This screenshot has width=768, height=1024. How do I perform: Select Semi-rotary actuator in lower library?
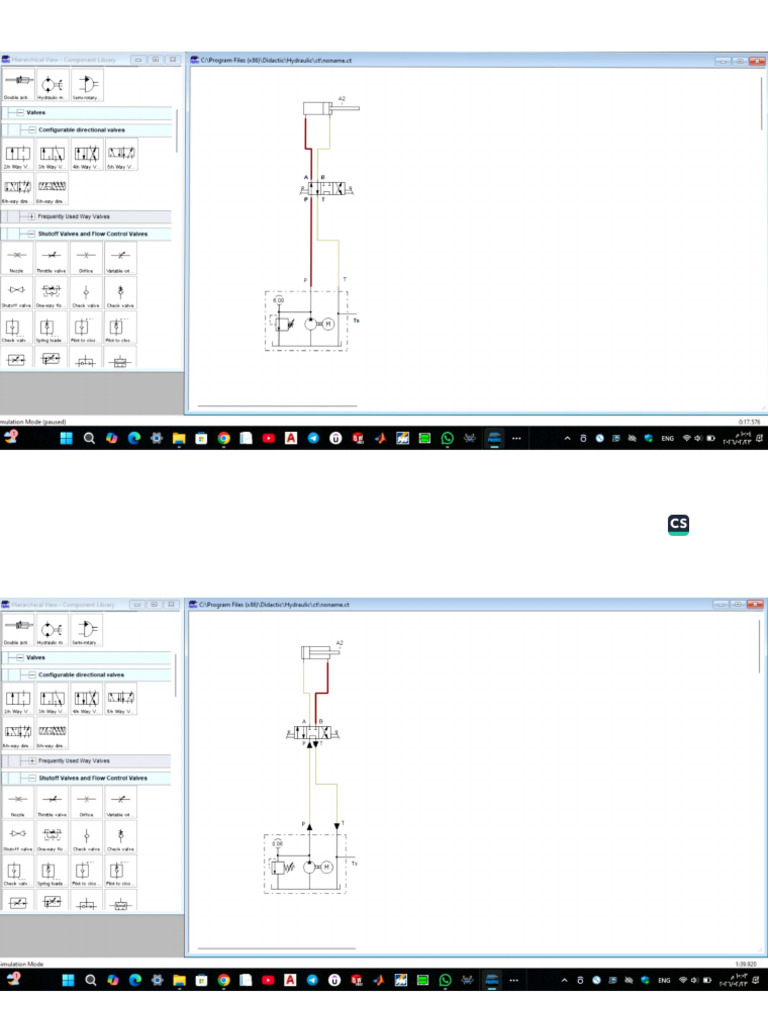(x=86, y=630)
